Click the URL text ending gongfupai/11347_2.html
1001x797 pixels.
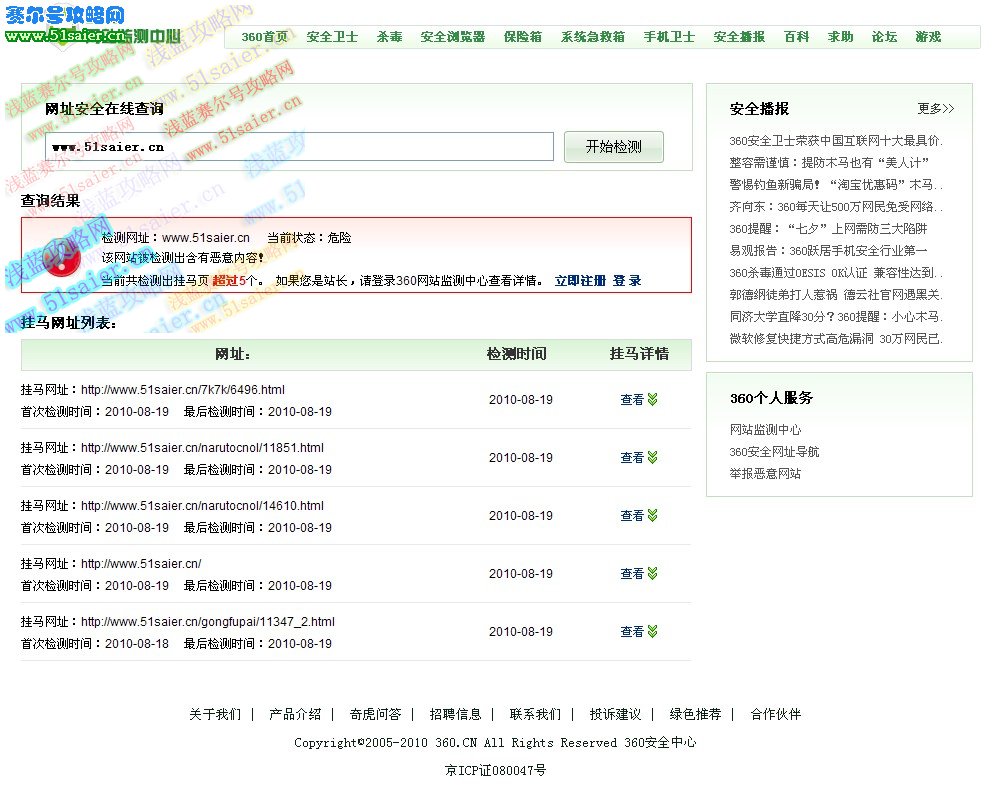(x=207, y=621)
